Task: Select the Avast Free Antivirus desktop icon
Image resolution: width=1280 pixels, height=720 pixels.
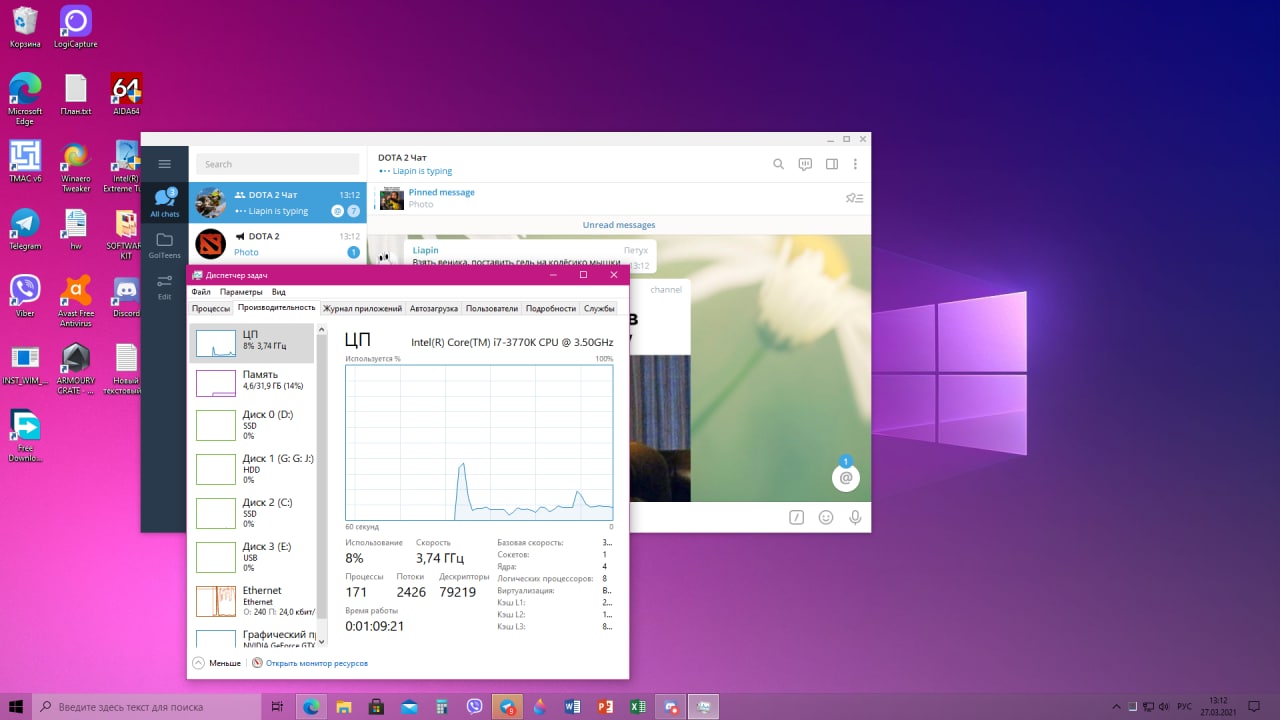Action: [76, 301]
